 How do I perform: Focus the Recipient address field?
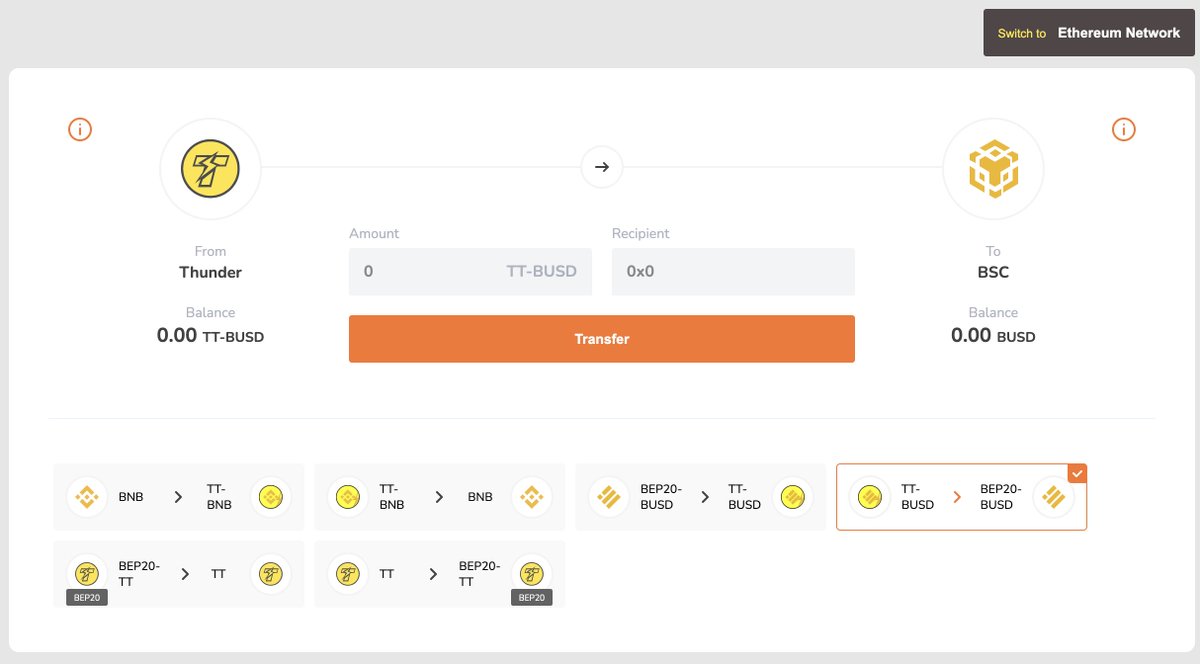(733, 271)
